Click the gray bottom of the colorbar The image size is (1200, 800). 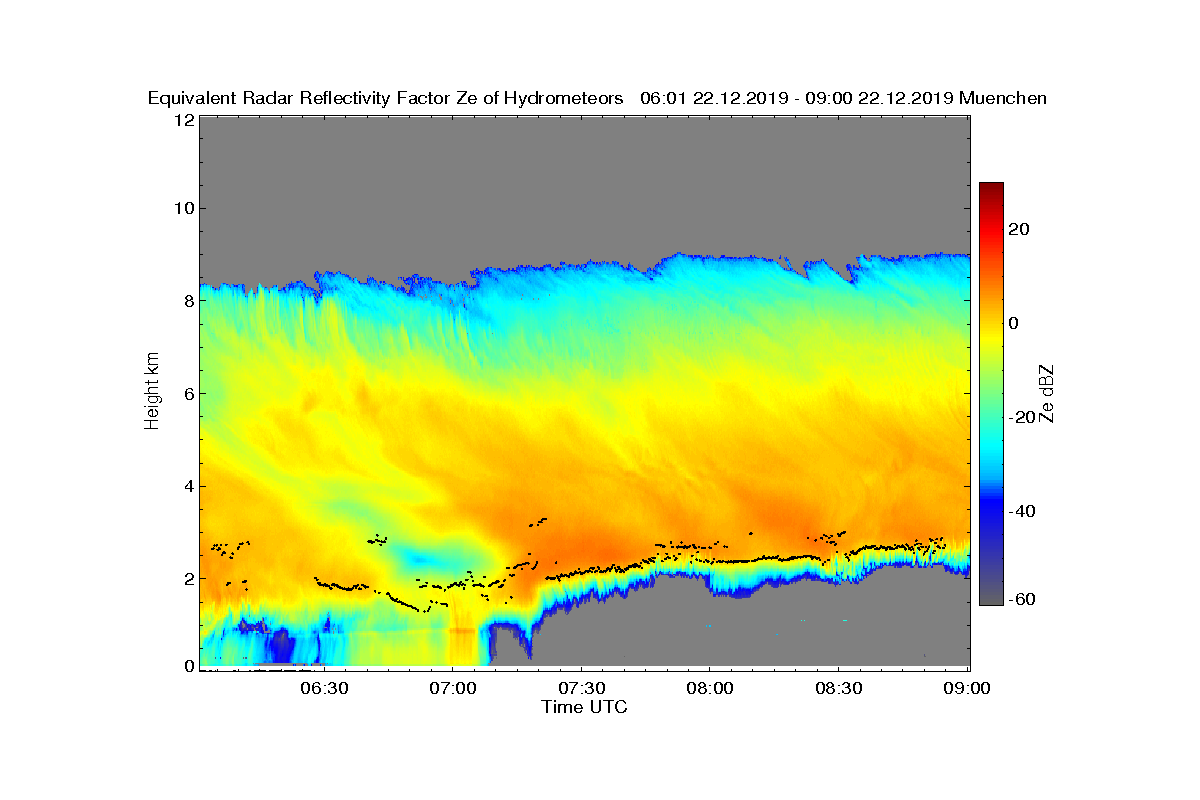click(x=991, y=597)
